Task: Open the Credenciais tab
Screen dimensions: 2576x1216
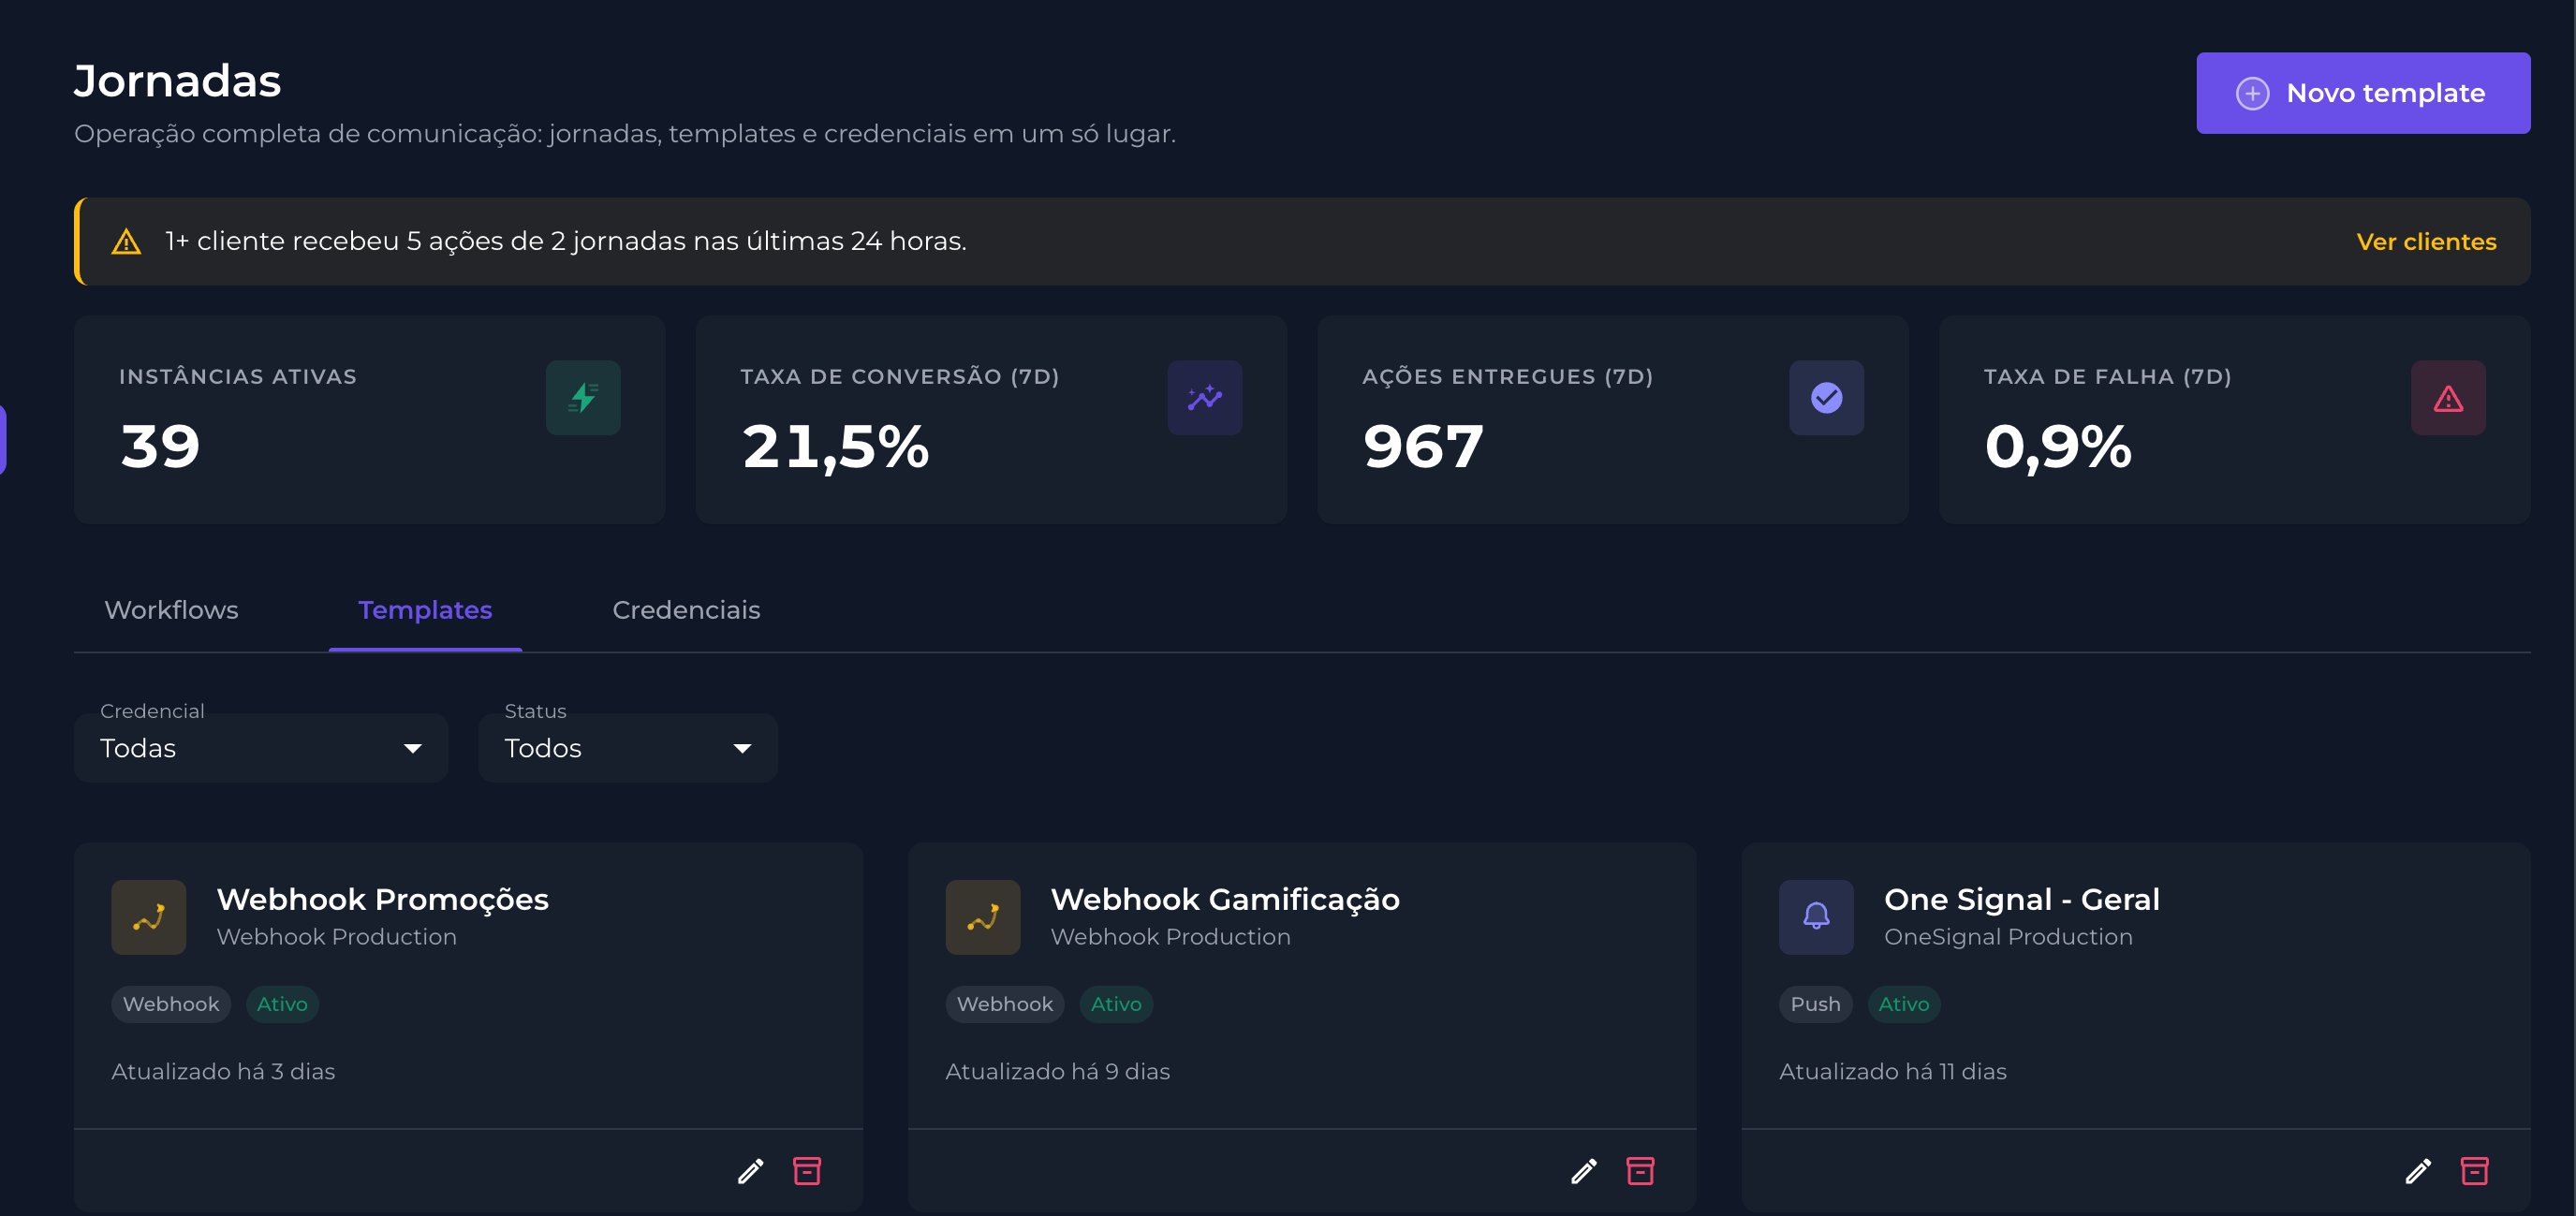Action: (686, 610)
